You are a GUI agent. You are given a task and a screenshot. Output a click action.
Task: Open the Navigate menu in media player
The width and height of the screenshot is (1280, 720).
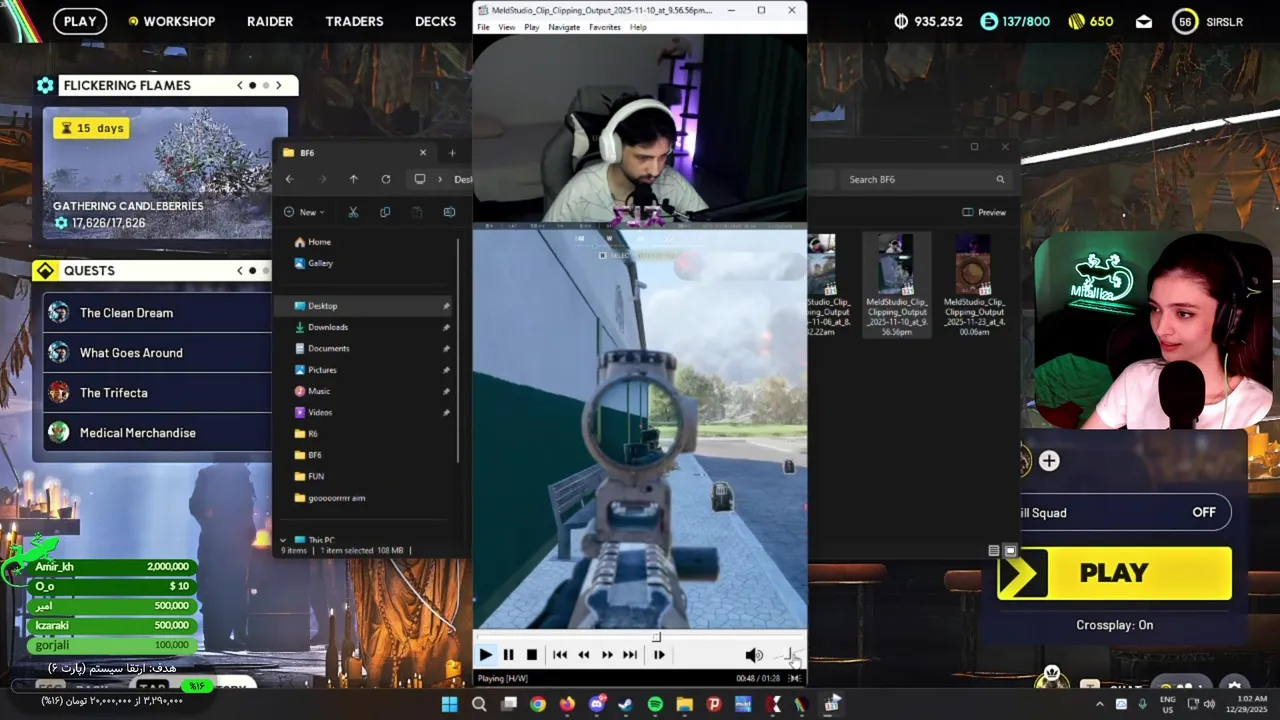tap(564, 27)
